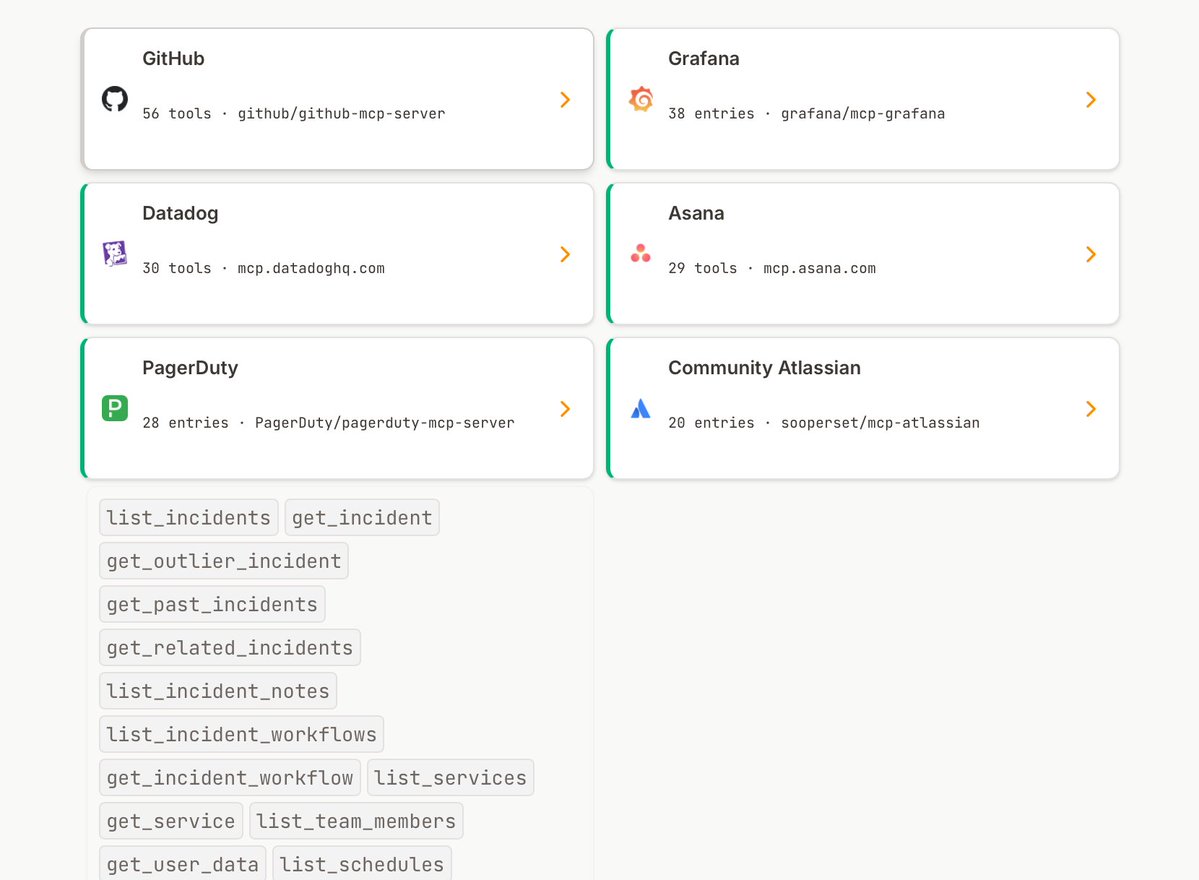Expand the Asana card chevron
This screenshot has height=880, width=1199.
[1091, 254]
